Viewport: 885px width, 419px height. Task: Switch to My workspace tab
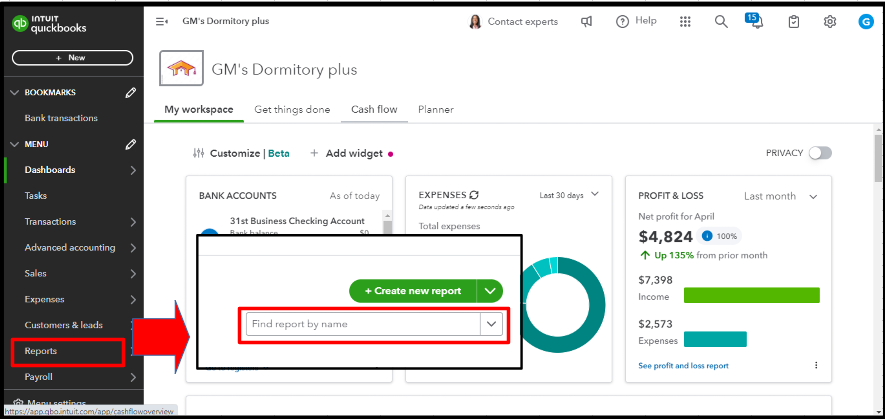(199, 110)
